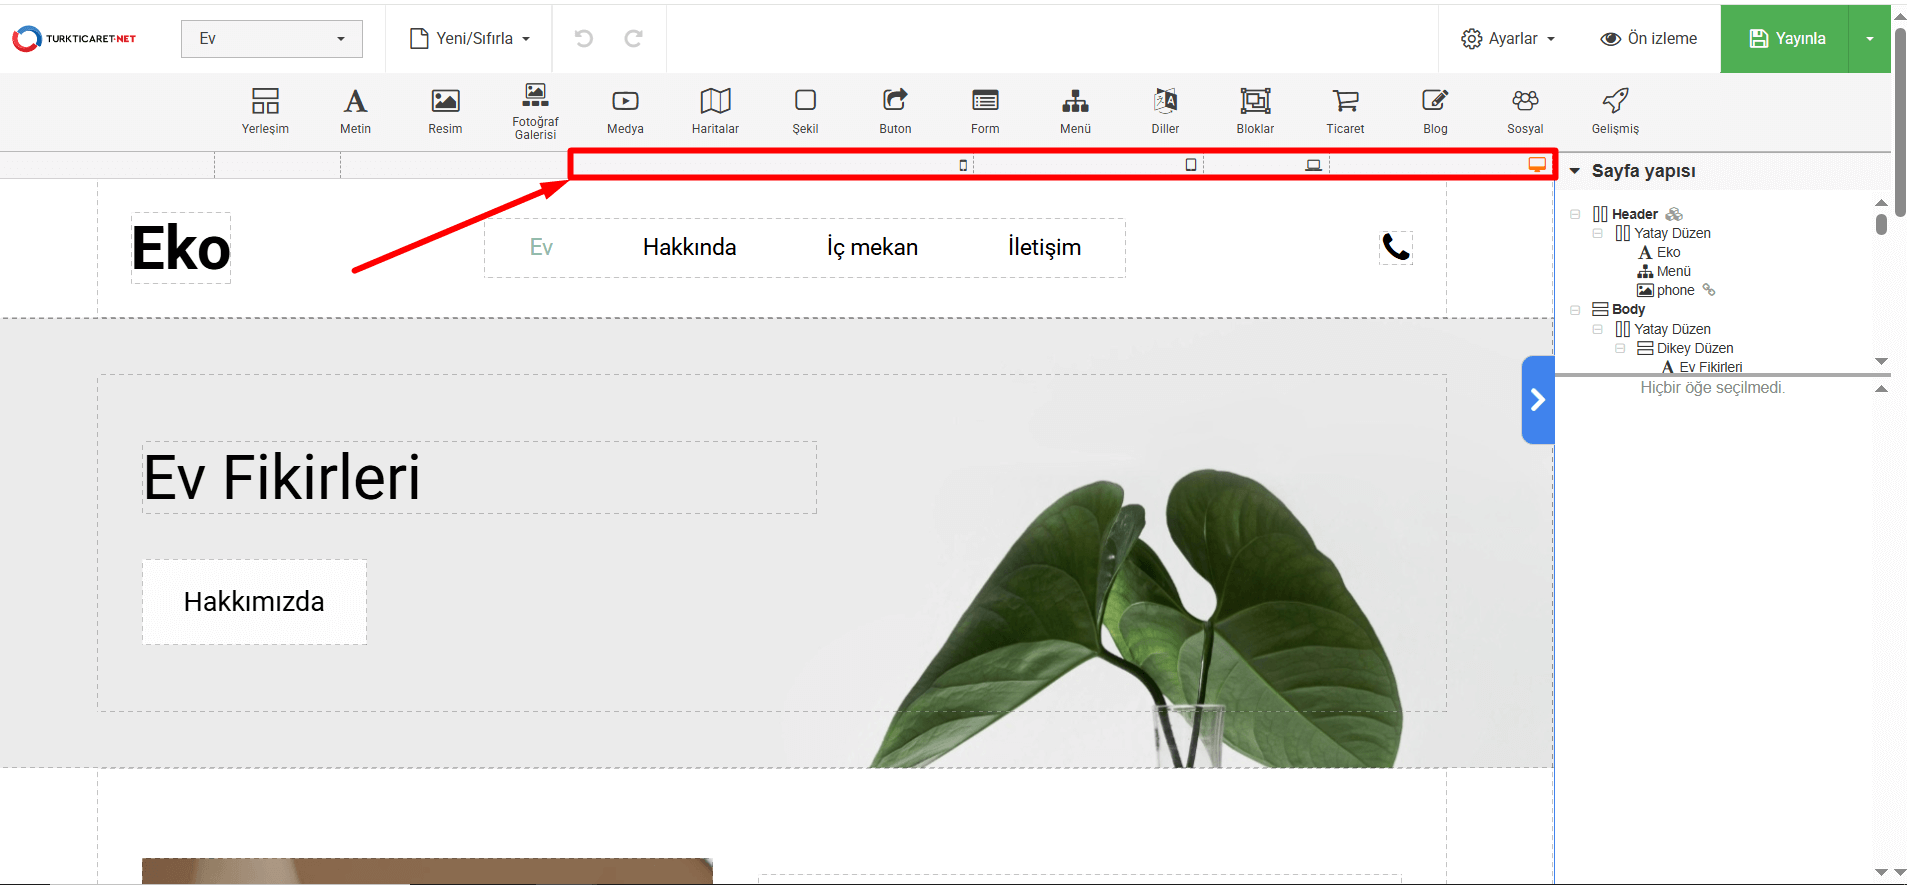Select Eko in the page structure tree
The height and width of the screenshot is (885, 1907).
1668,252
